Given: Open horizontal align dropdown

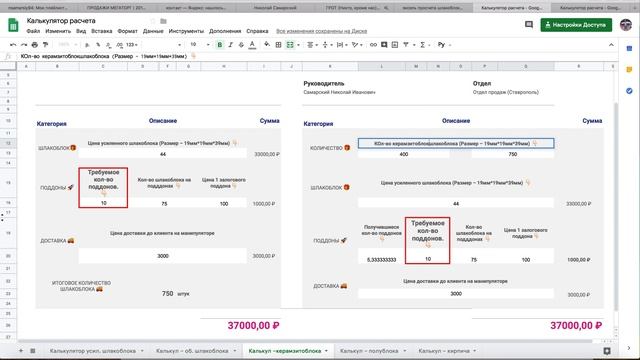Looking at the screenshot, I should (312, 44).
